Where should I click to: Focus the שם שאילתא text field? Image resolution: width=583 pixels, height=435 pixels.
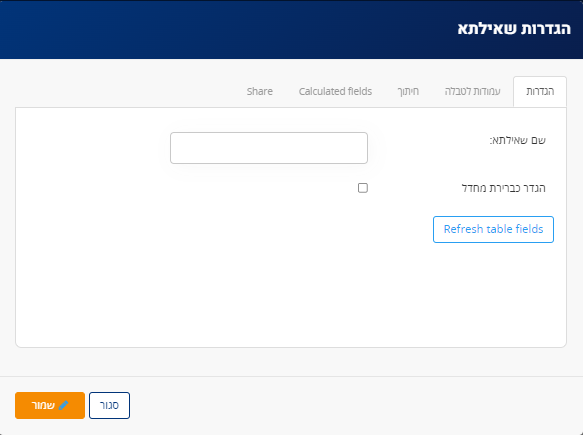point(269,148)
